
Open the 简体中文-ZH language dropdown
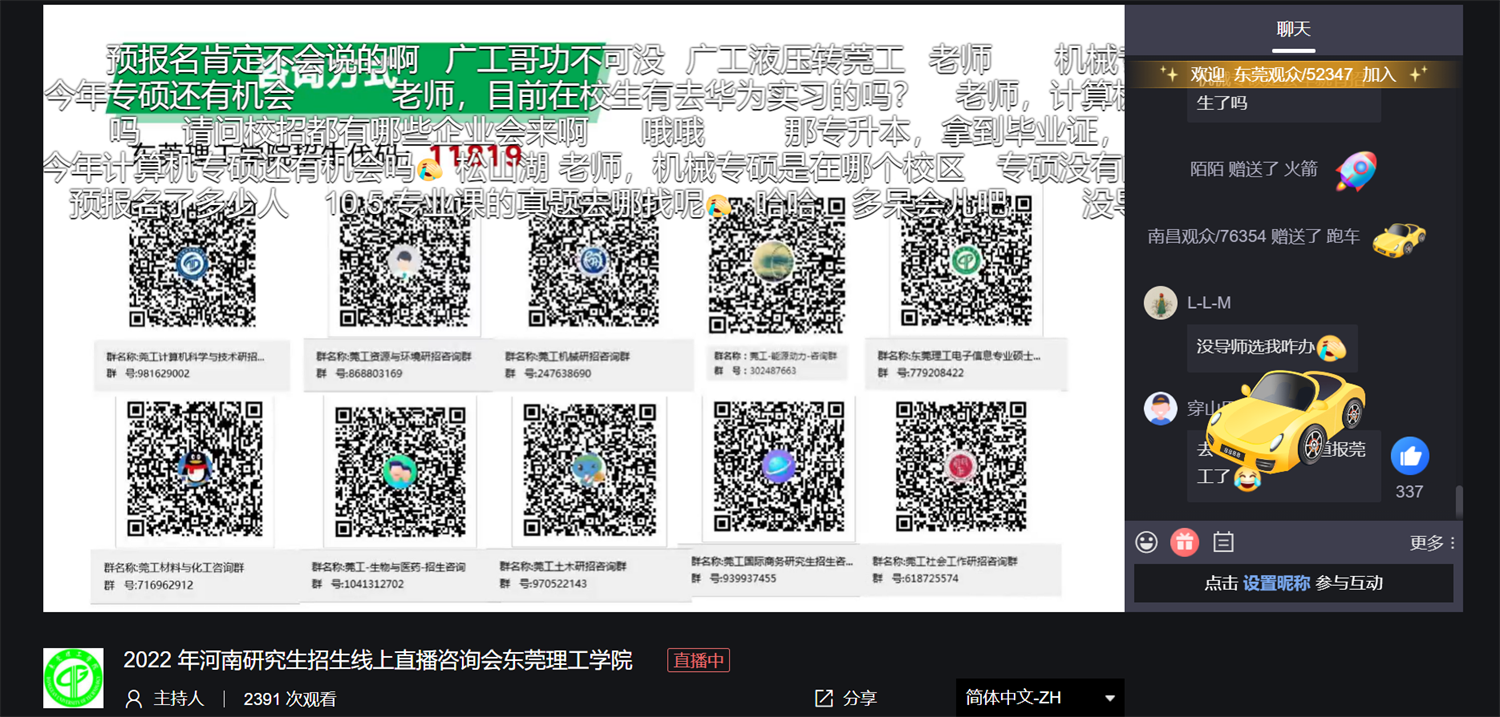[1039, 698]
